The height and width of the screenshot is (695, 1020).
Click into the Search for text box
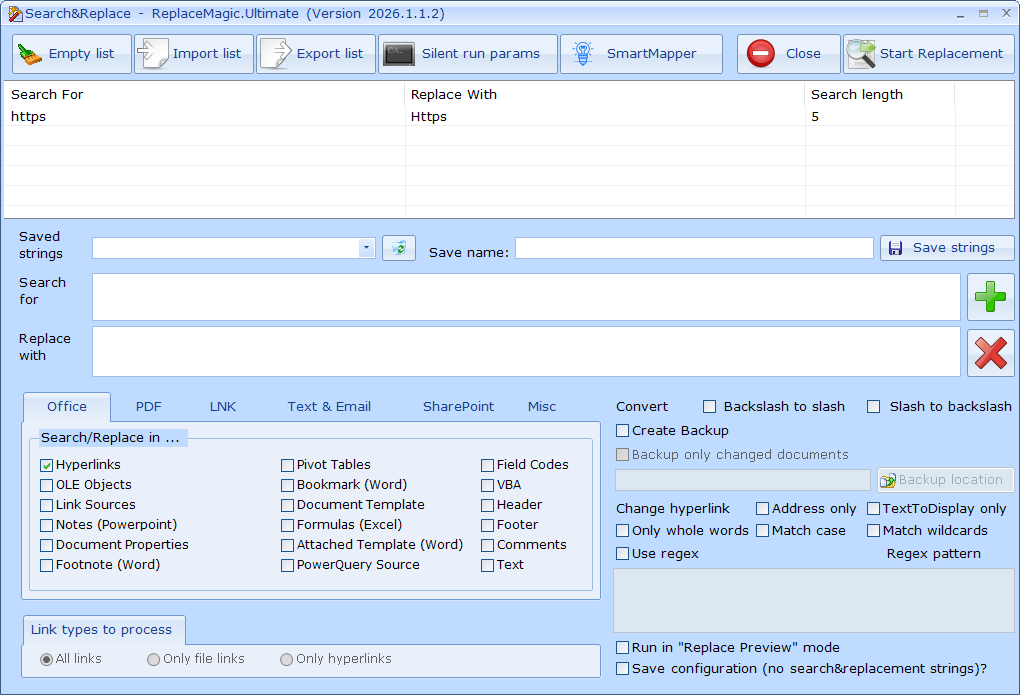[x=526, y=297]
